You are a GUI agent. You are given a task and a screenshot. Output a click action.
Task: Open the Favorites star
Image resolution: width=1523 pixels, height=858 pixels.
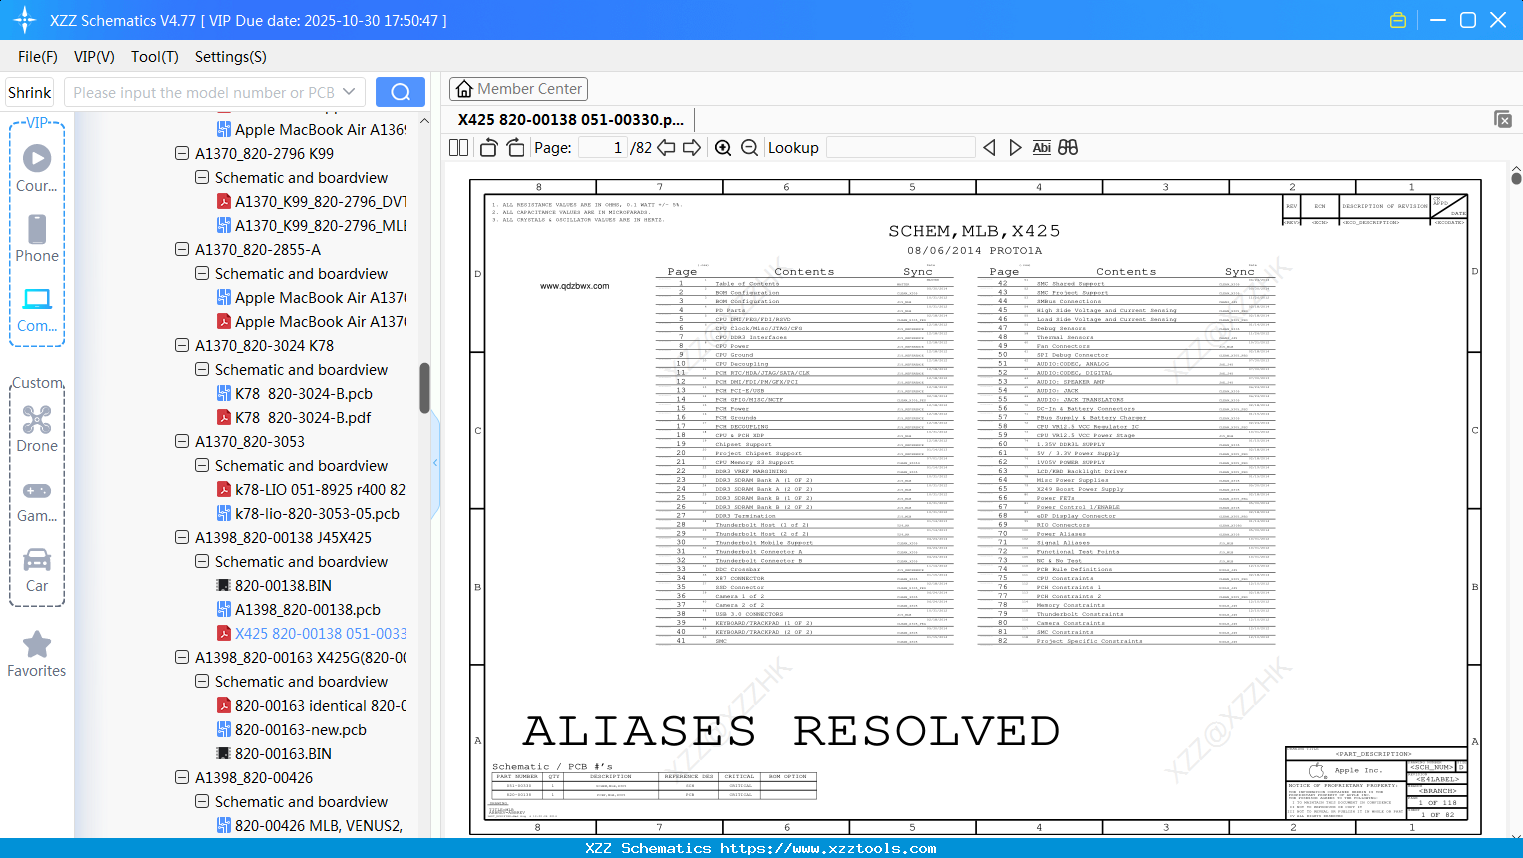click(37, 654)
